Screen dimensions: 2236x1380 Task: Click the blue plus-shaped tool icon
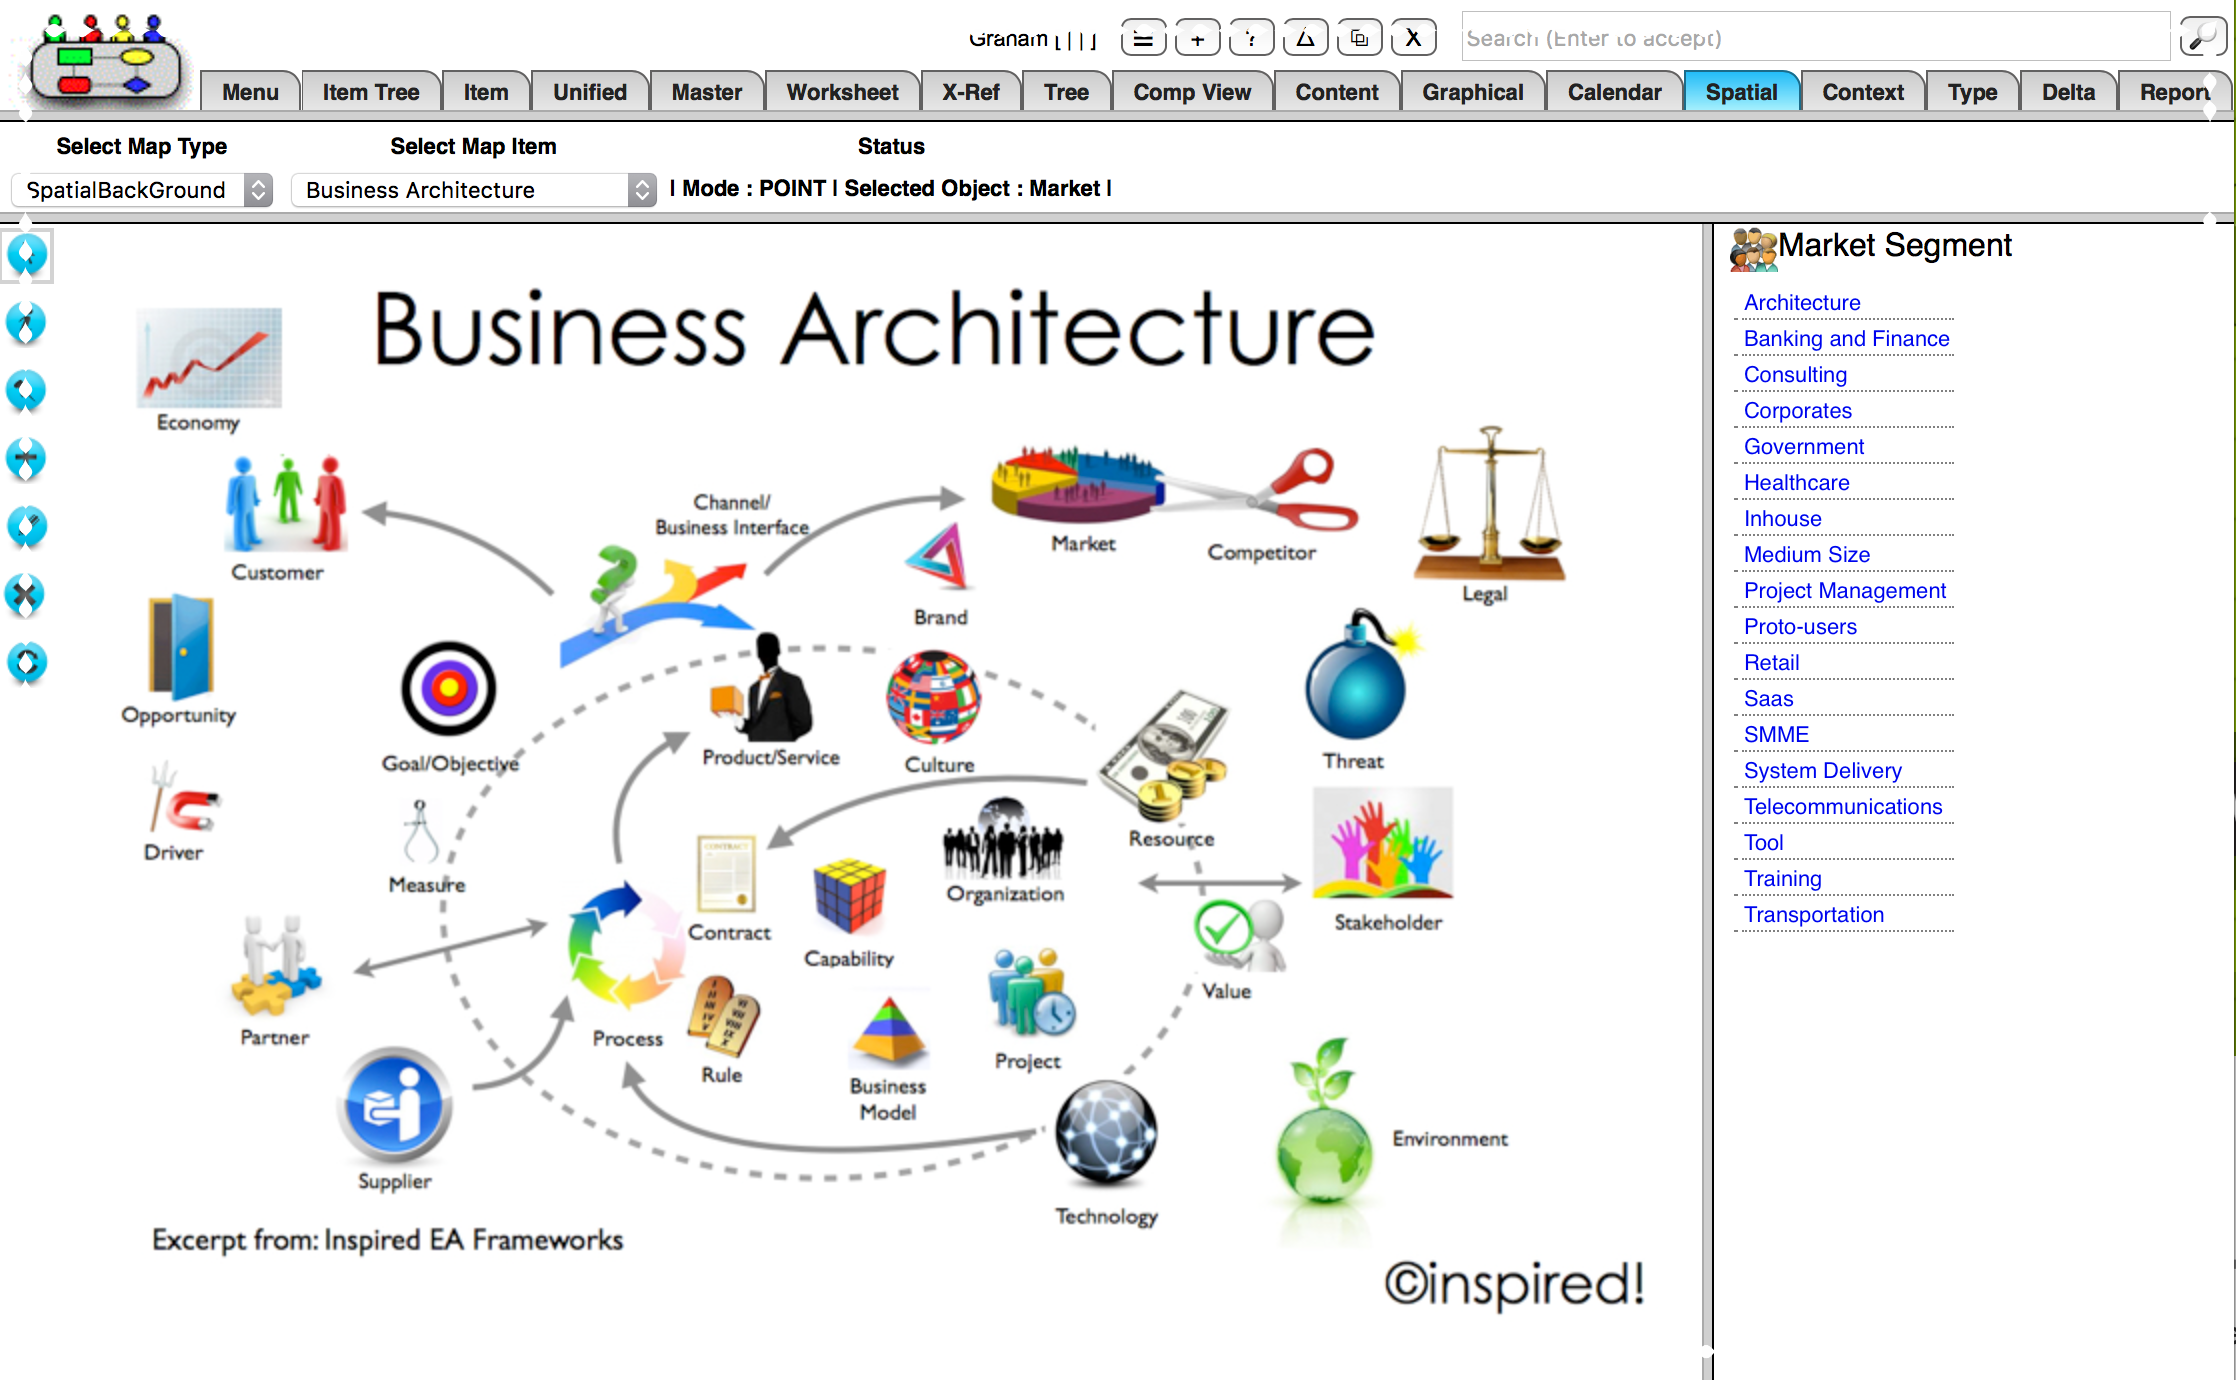(26, 459)
